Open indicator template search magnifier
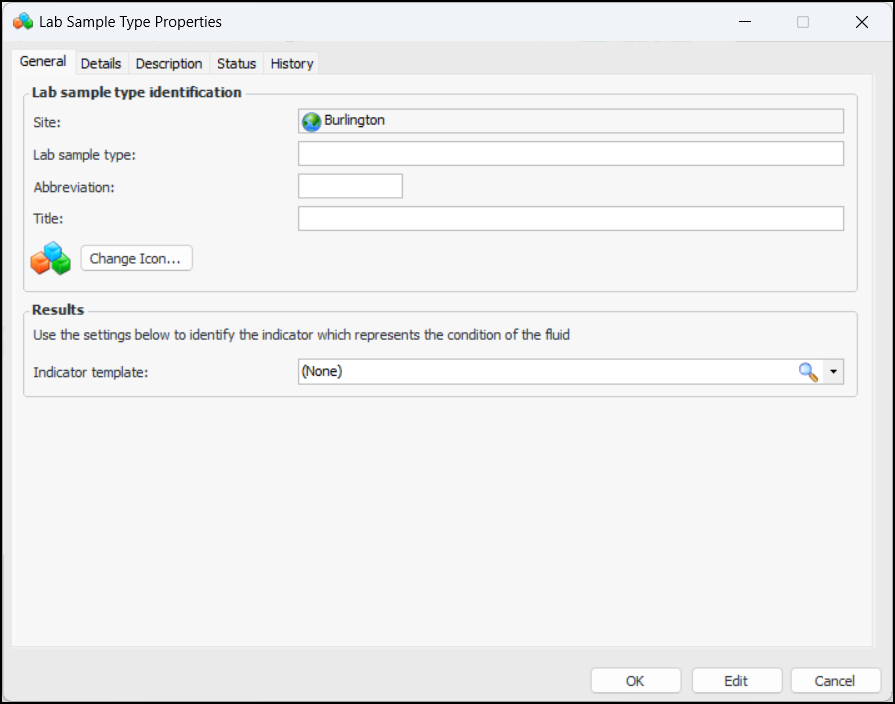The height and width of the screenshot is (704, 895). click(807, 372)
